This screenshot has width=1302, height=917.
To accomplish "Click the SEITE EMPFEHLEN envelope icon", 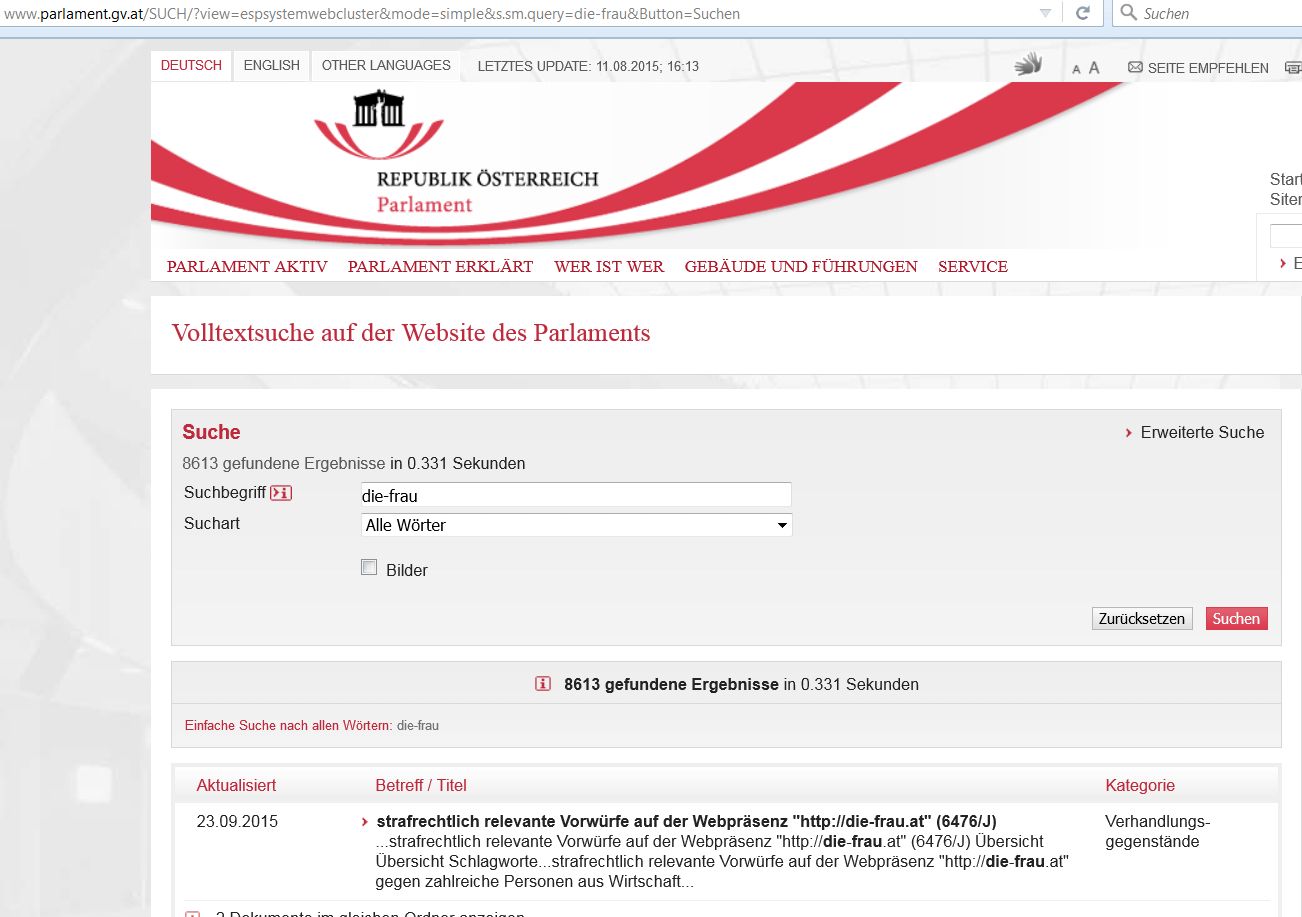I will 1135,67.
